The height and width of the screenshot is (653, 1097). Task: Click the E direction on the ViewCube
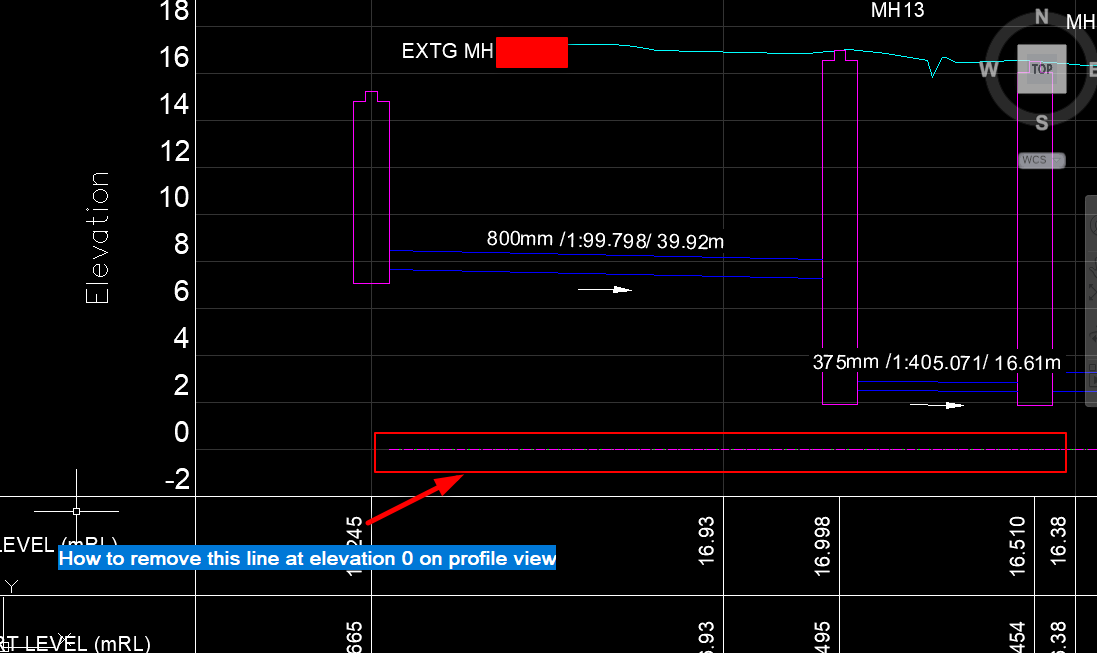coord(1092,69)
